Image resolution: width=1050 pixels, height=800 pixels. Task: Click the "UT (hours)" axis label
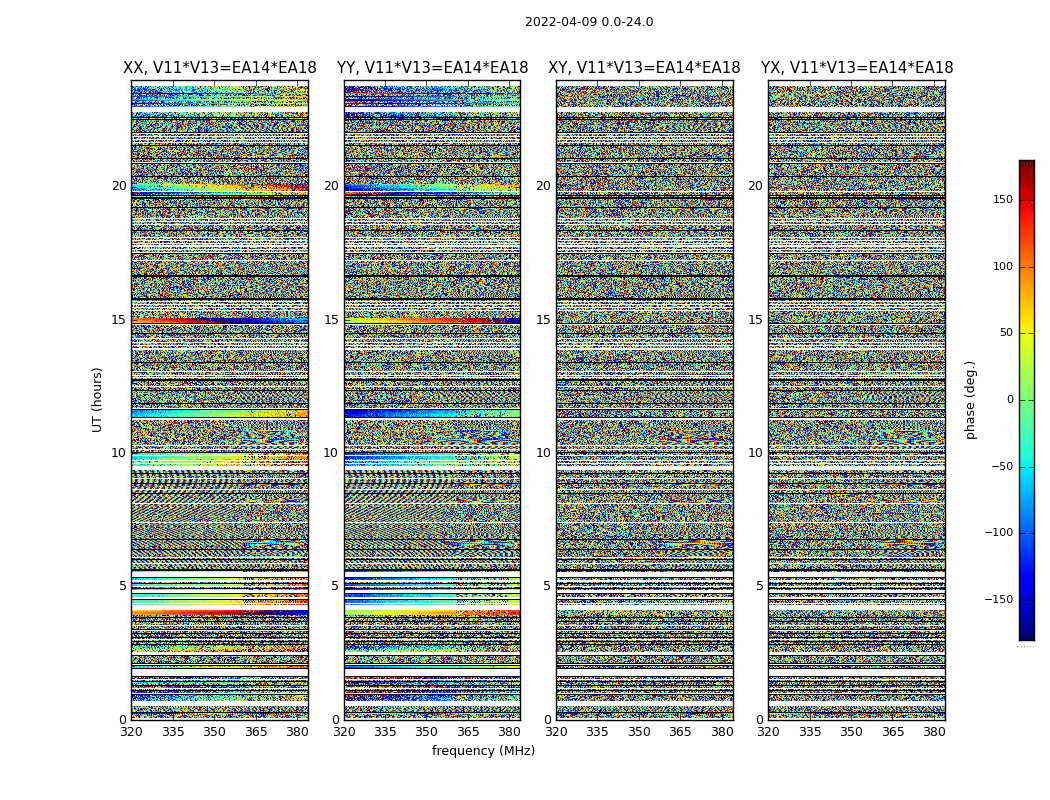[97, 400]
